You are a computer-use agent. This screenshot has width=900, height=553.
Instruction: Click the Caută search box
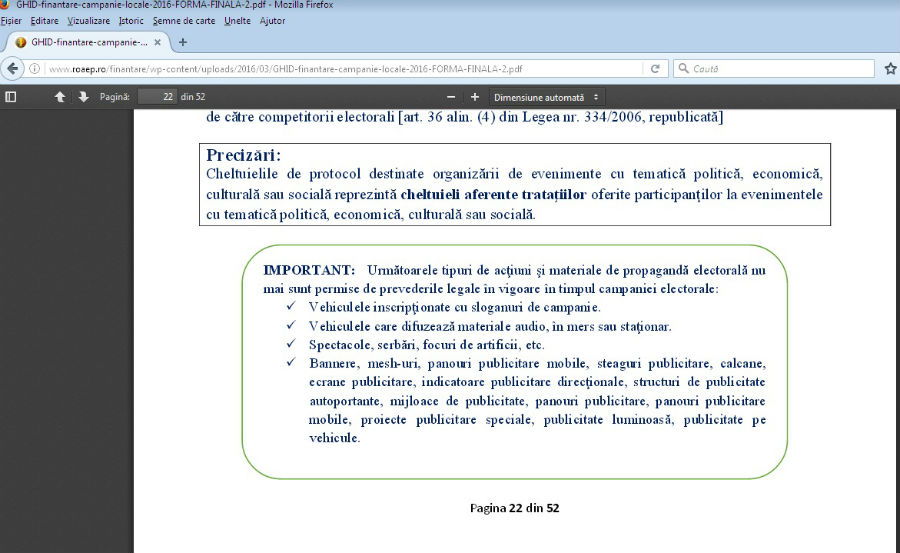click(x=774, y=68)
